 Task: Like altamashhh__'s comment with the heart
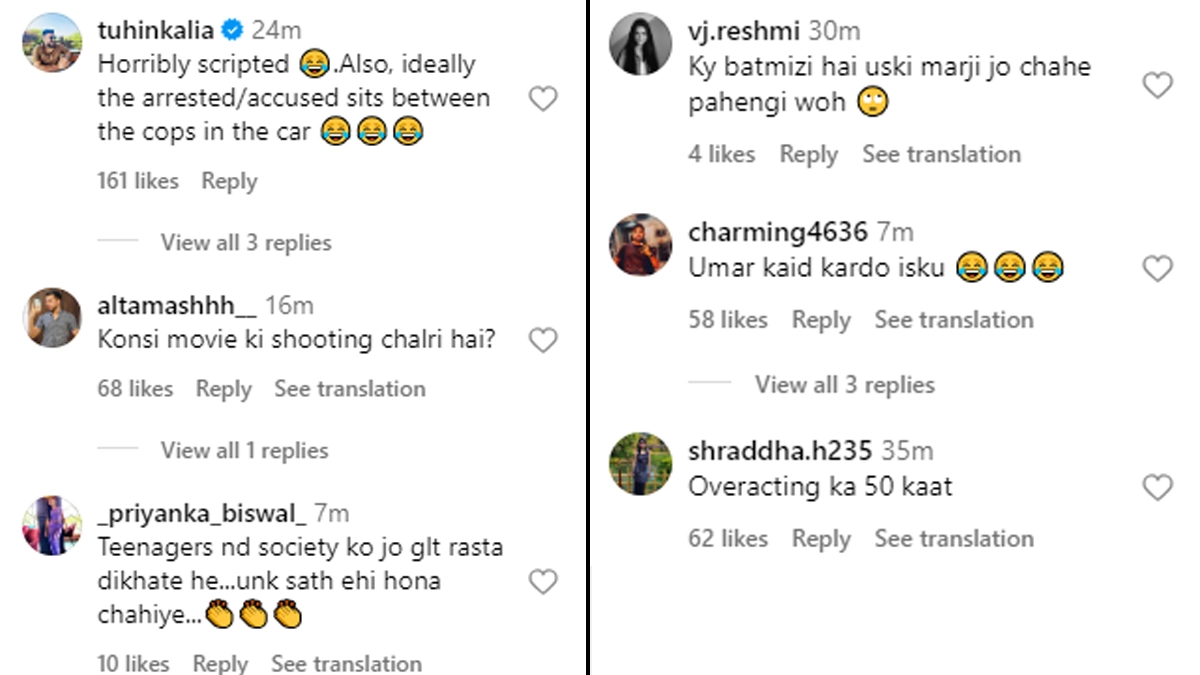pos(542,341)
